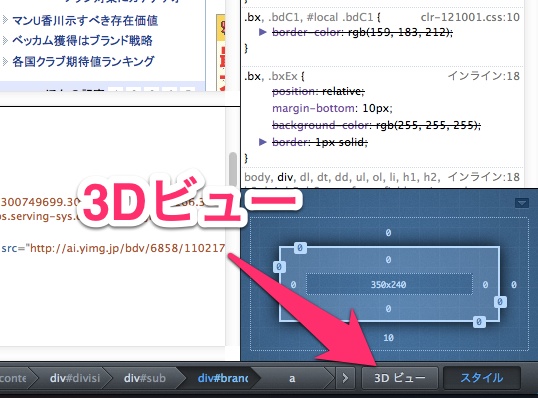Select the highlighted div#branc breadcrumb
538x398 pixels.
click(x=223, y=378)
